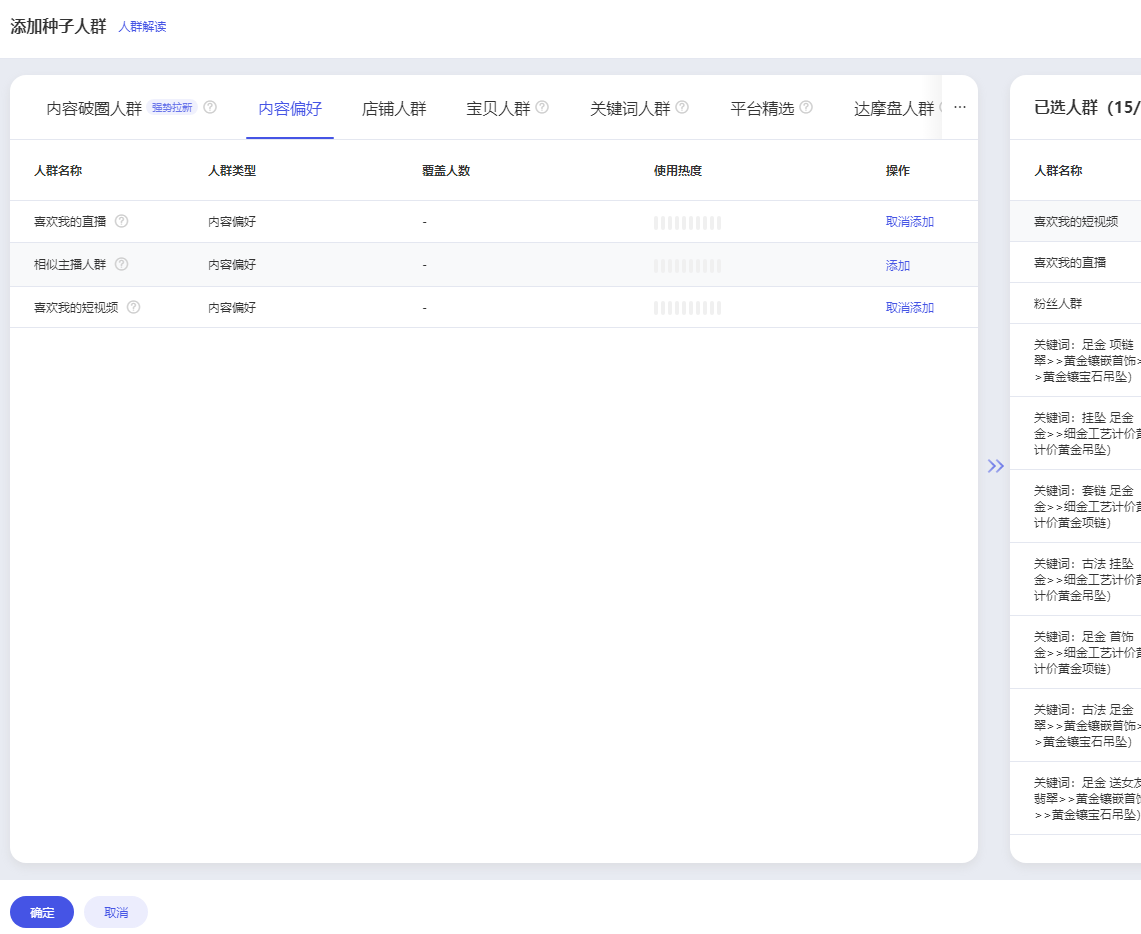Select the 内容破圈人群 tab
This screenshot has height=934, width=1141.
coord(94,109)
